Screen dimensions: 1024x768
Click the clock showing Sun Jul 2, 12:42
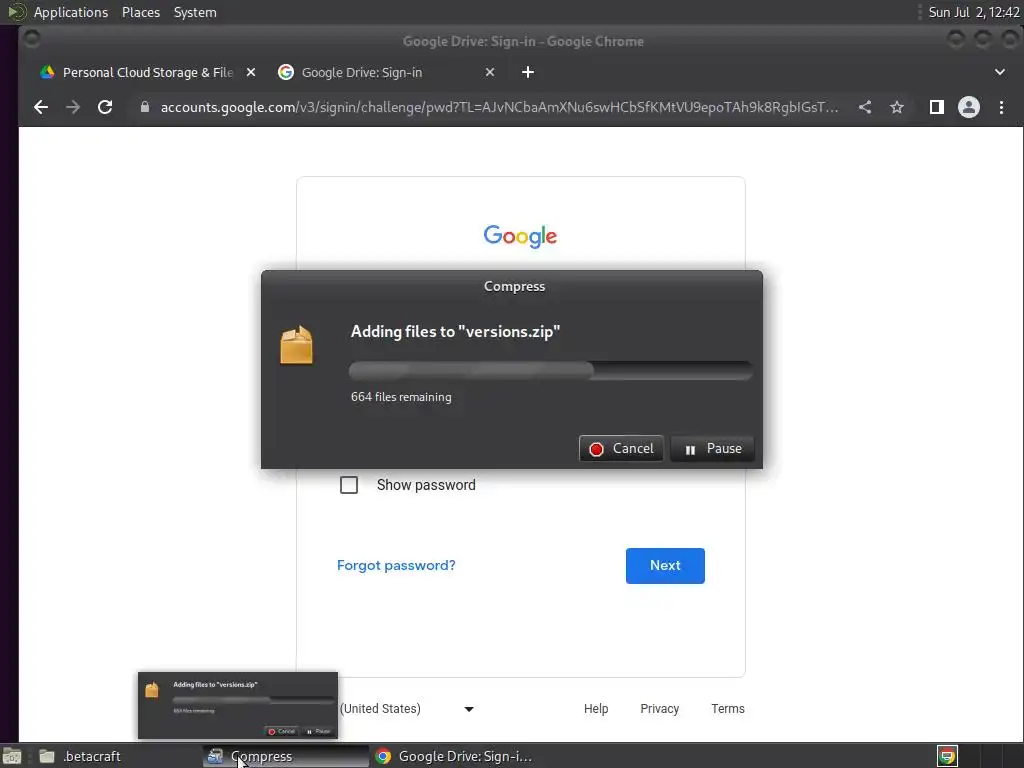coord(974,12)
